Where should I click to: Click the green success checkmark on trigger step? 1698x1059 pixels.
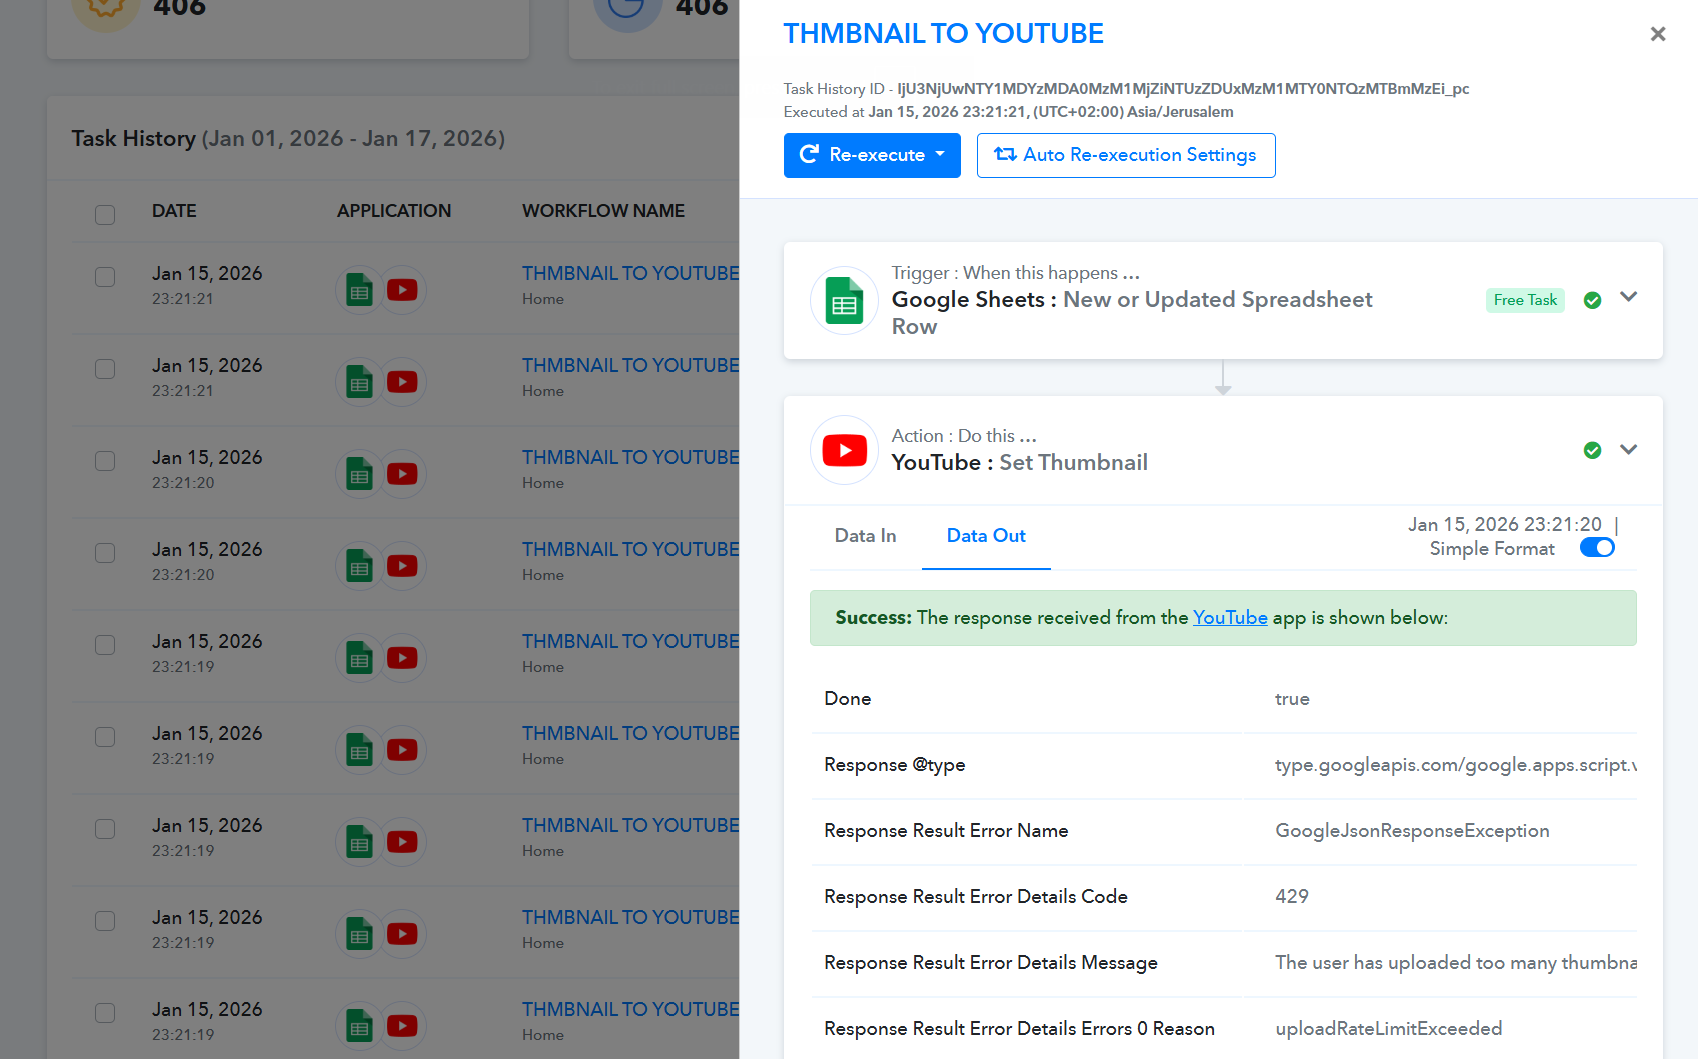pos(1592,300)
